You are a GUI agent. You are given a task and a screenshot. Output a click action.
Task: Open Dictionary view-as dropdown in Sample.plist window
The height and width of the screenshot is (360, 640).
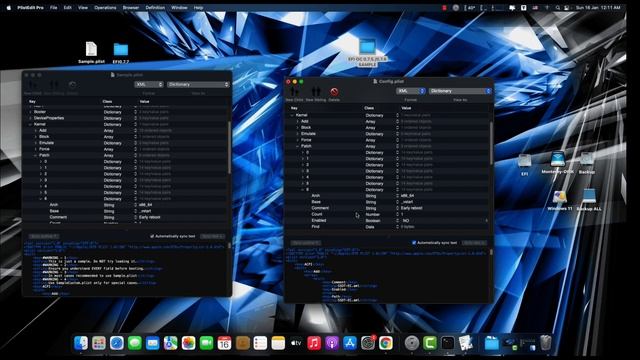click(x=198, y=84)
